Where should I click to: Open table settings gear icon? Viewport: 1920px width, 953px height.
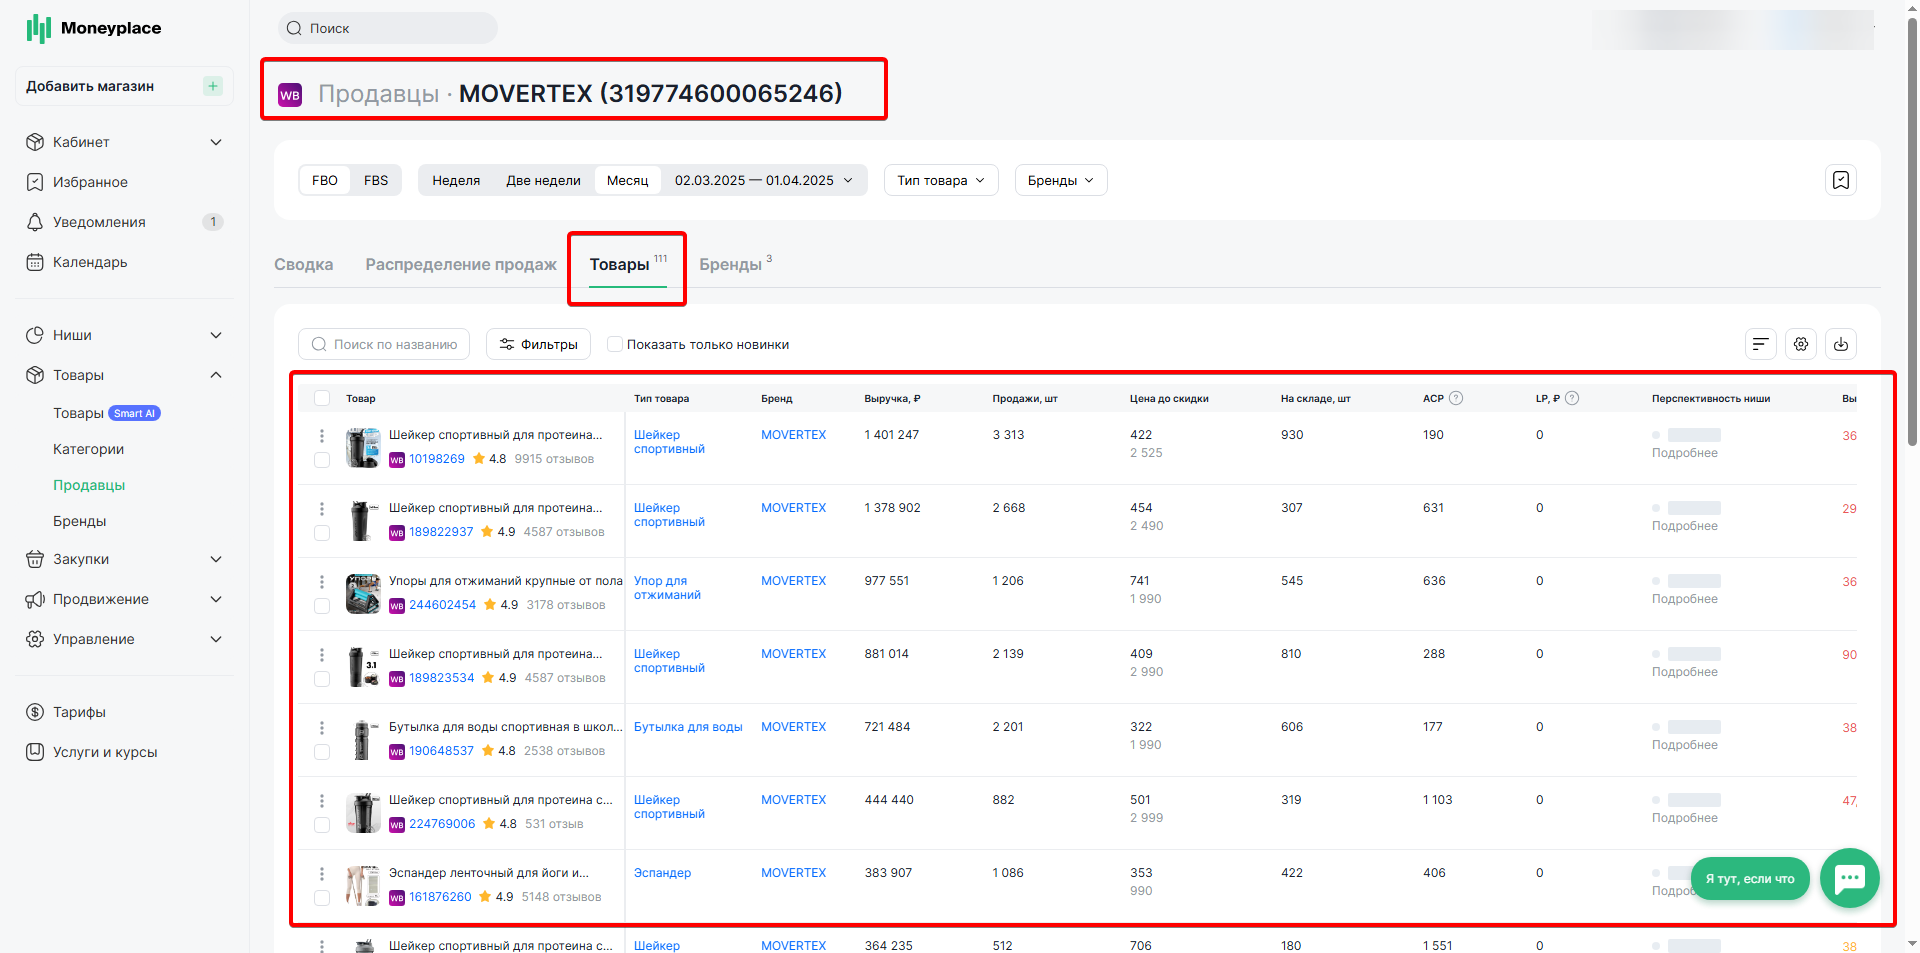pos(1801,344)
